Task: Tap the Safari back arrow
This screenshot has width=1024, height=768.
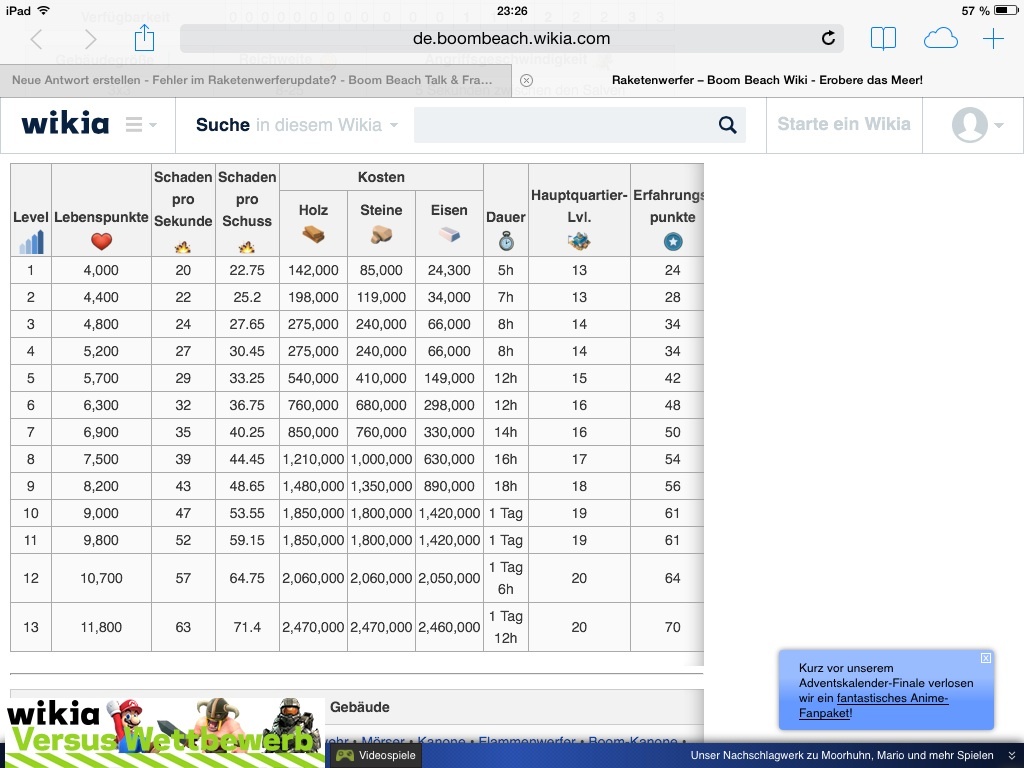Action: pos(37,39)
